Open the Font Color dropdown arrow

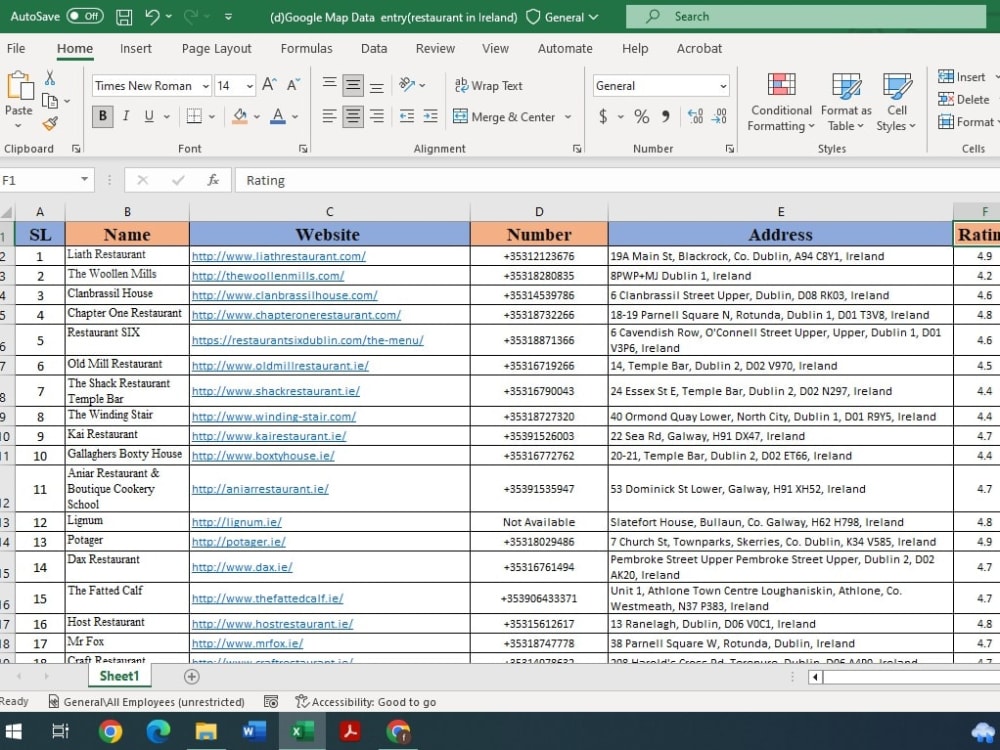click(295, 117)
